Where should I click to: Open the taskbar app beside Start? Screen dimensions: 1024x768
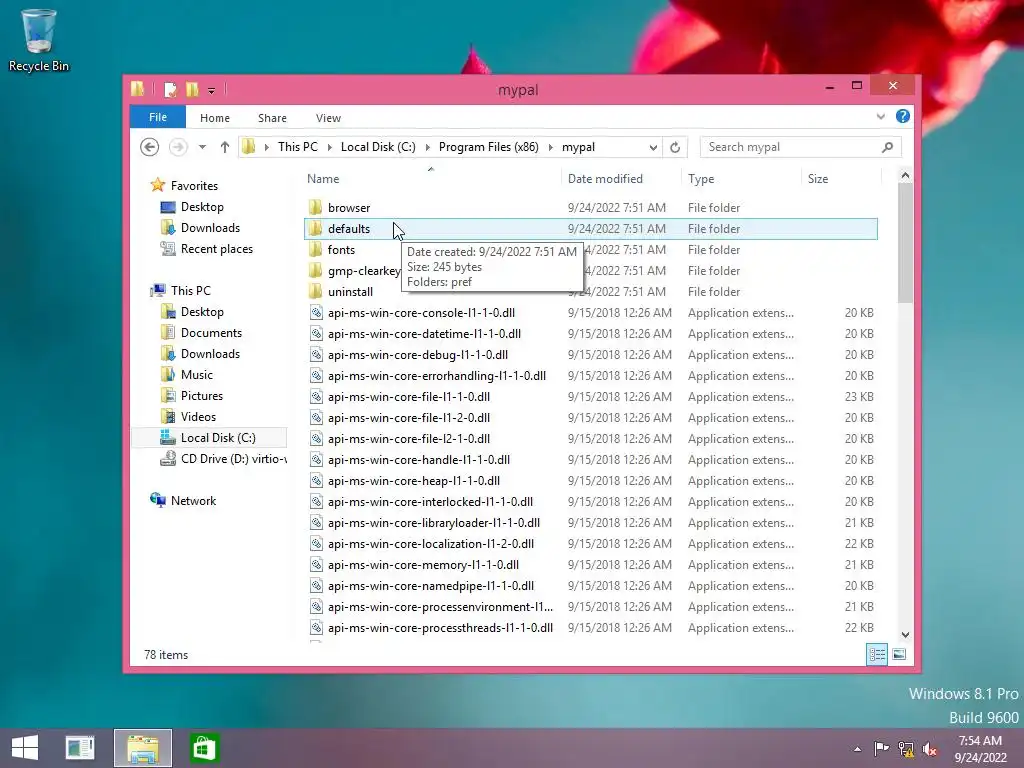pos(81,748)
